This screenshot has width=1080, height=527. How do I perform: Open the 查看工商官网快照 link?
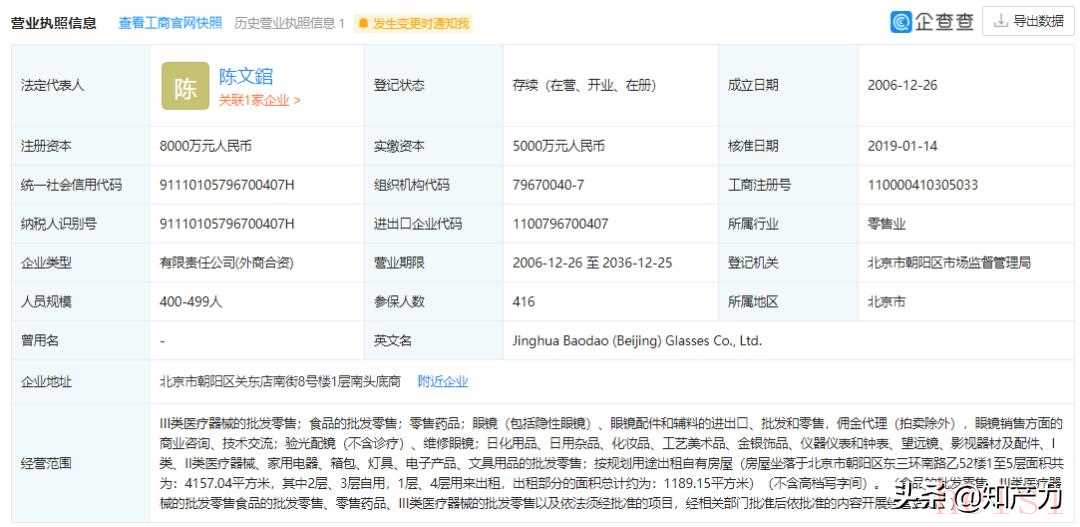point(170,23)
